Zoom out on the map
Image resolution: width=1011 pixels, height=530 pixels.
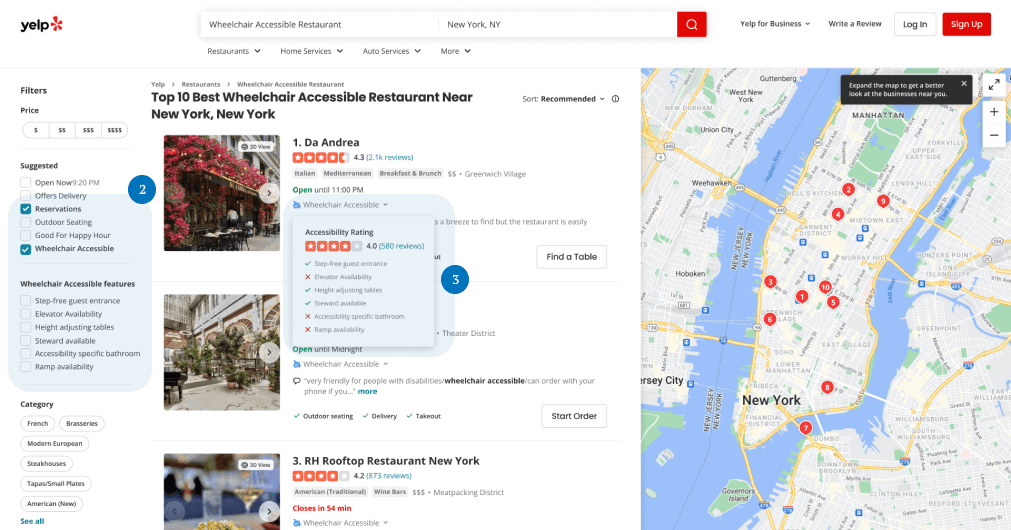click(x=994, y=135)
